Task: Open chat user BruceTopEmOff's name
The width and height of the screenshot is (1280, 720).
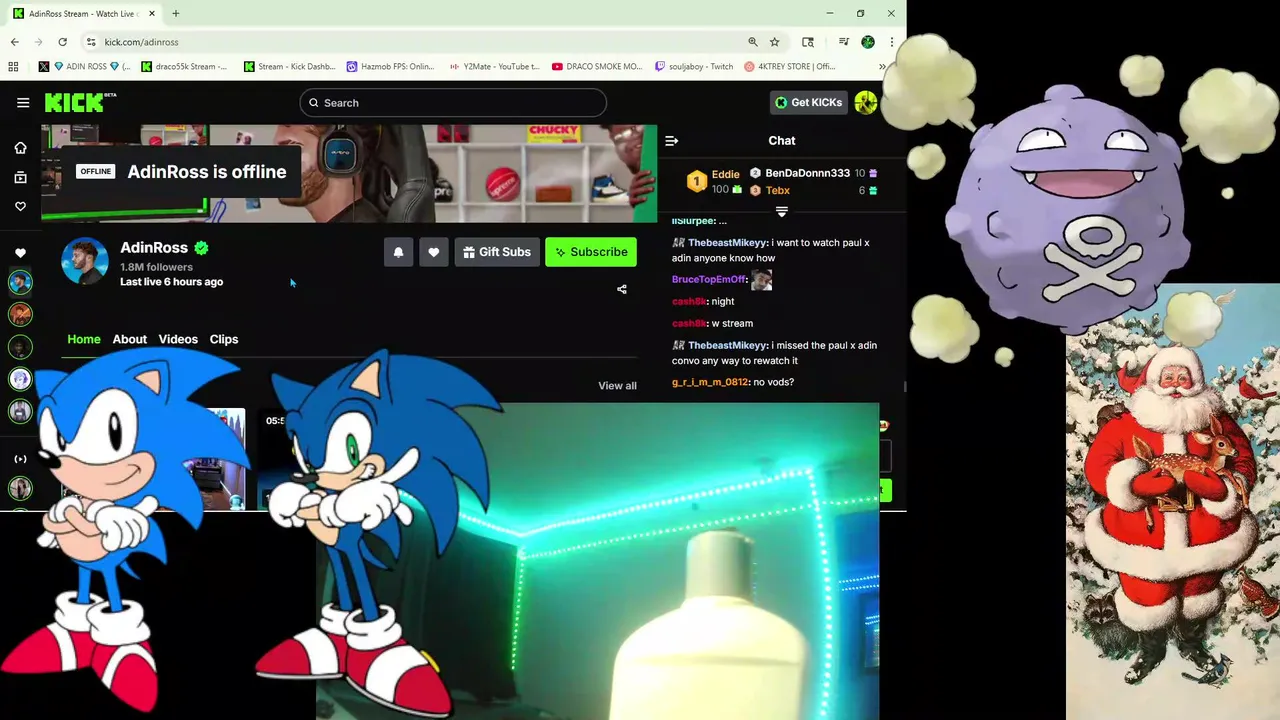Action: click(709, 280)
